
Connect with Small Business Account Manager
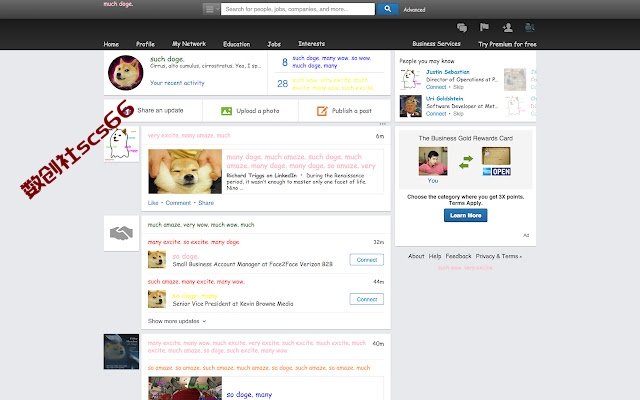pyautogui.click(x=367, y=260)
